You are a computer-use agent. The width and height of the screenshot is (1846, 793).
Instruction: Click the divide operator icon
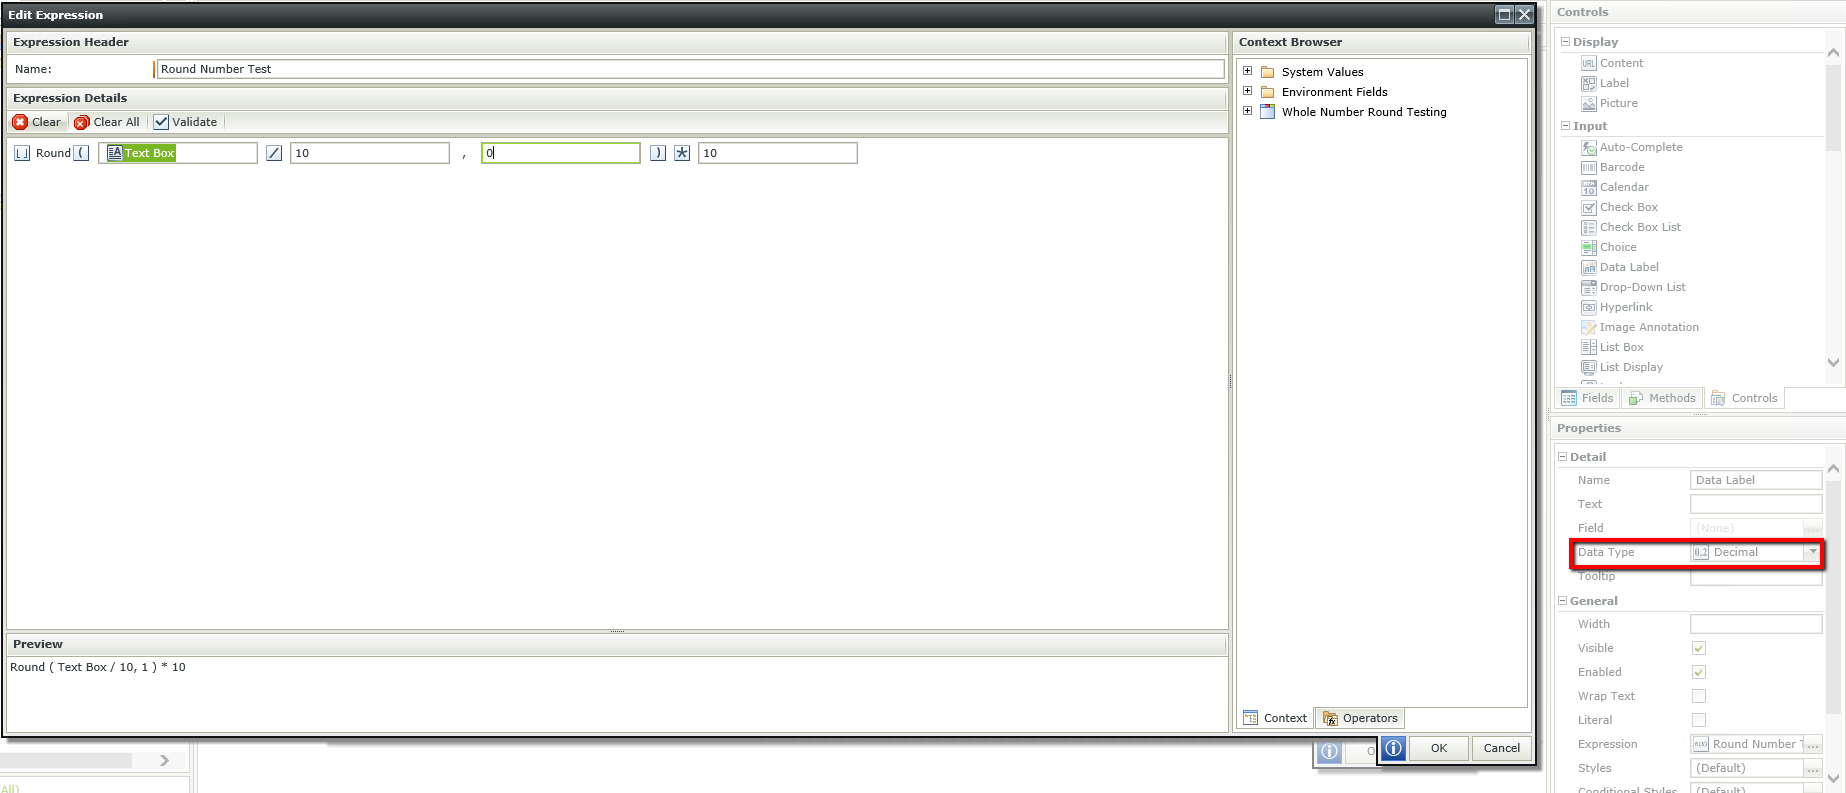pyautogui.click(x=274, y=153)
